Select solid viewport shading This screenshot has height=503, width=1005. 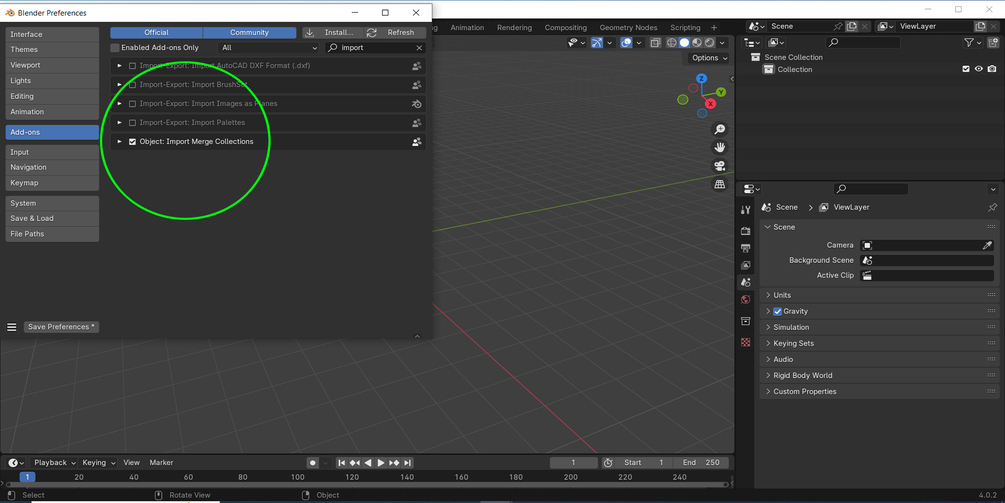pyautogui.click(x=685, y=42)
